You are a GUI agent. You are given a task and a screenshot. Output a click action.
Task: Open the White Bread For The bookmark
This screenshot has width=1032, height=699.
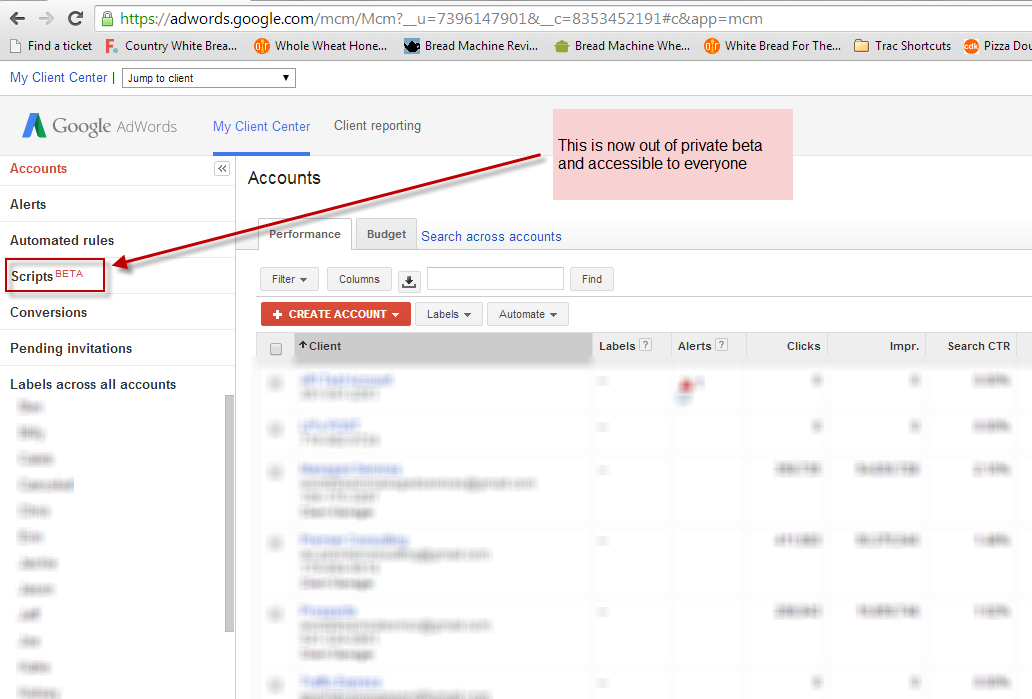[773, 46]
